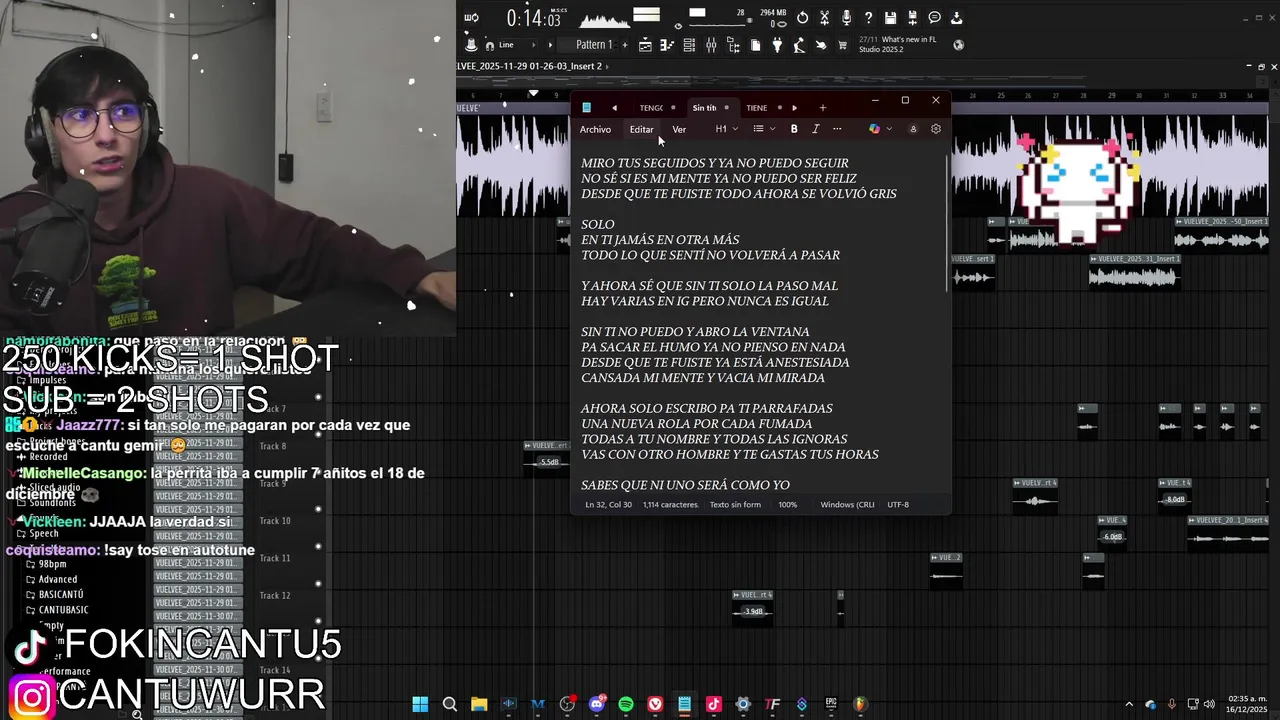Click the FL Studio online news globe icon
This screenshot has width=1280, height=720.
click(x=958, y=45)
